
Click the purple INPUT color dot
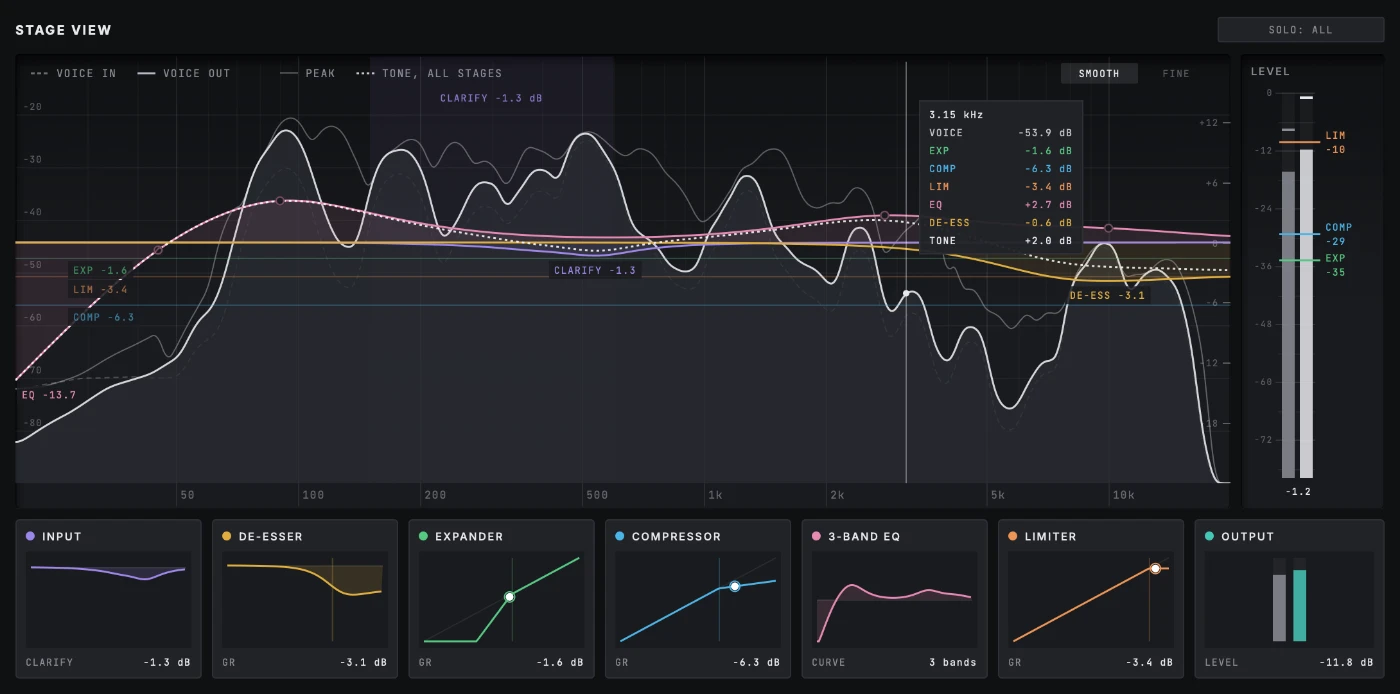coord(31,537)
